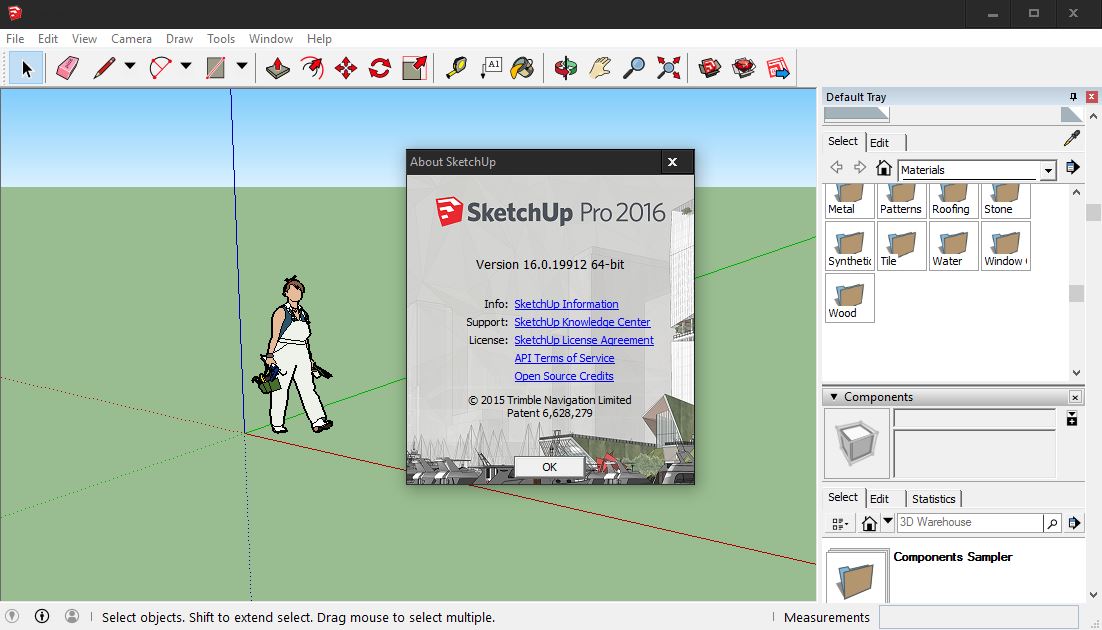Pin the Default Tray
Screen dimensions: 1102x630
click(x=1073, y=97)
